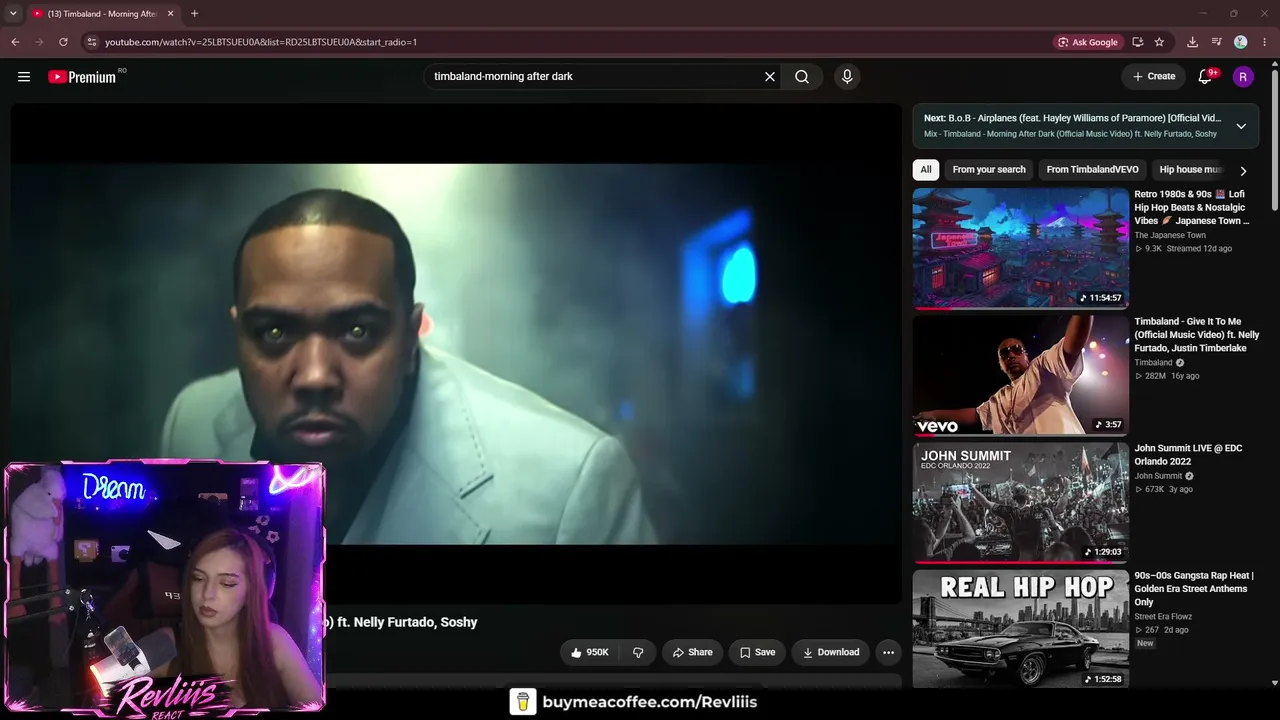1280x720 pixels.
Task: Click the '282M' view count text
Action: [x=1156, y=376]
